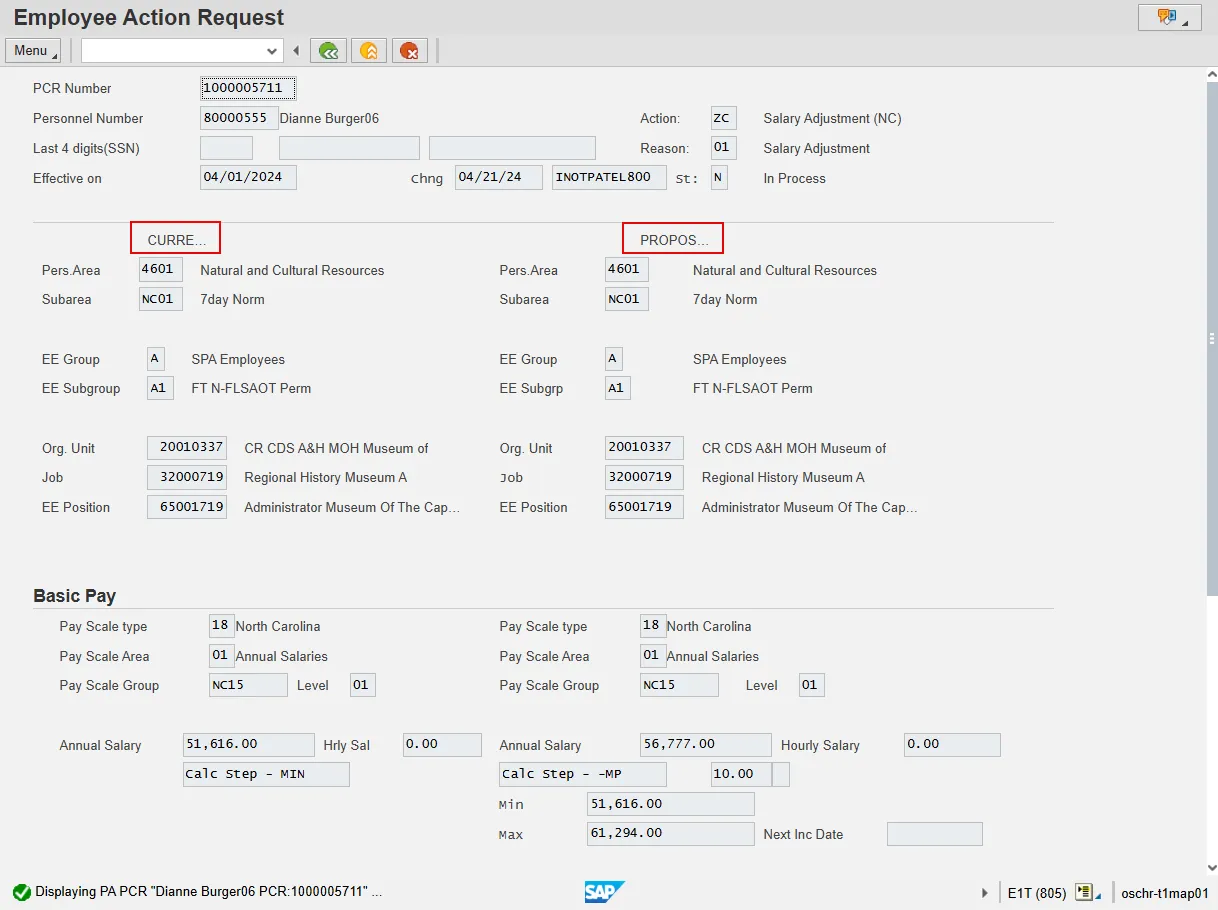The height and width of the screenshot is (910, 1218).
Task: Select the Personnel Number field
Action: (239, 118)
